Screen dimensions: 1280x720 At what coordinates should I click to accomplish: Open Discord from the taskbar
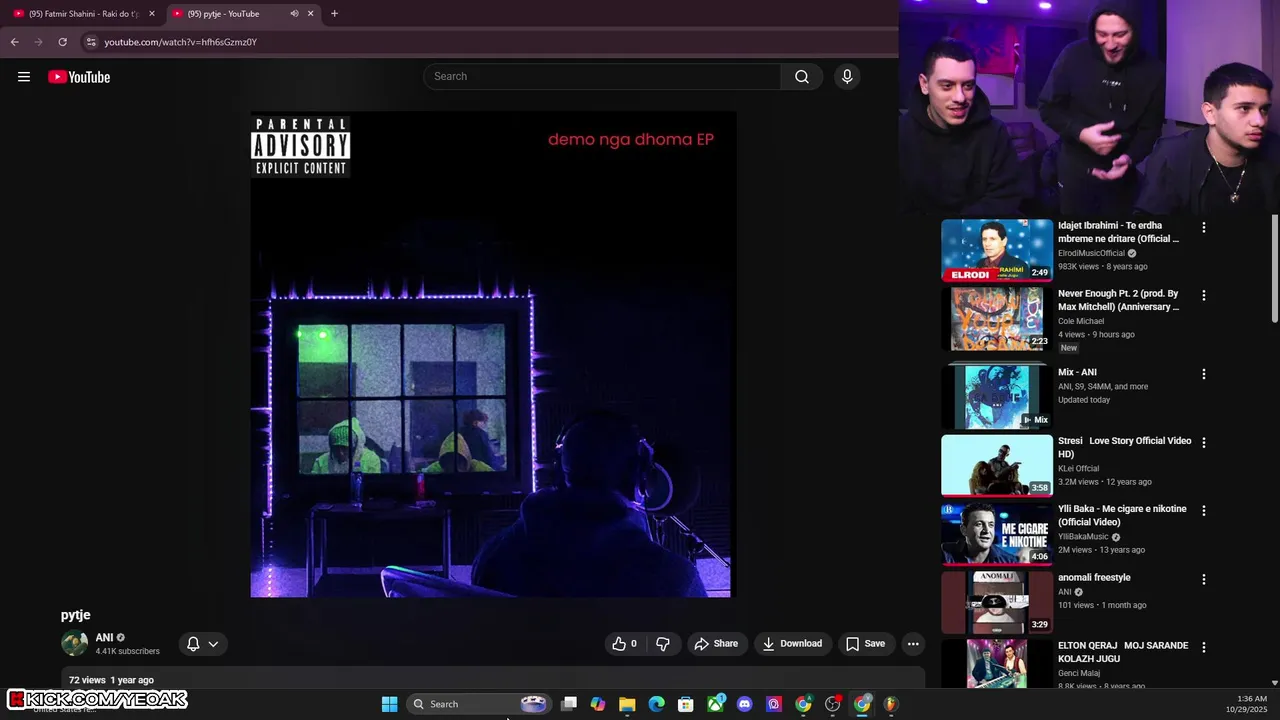(744, 704)
